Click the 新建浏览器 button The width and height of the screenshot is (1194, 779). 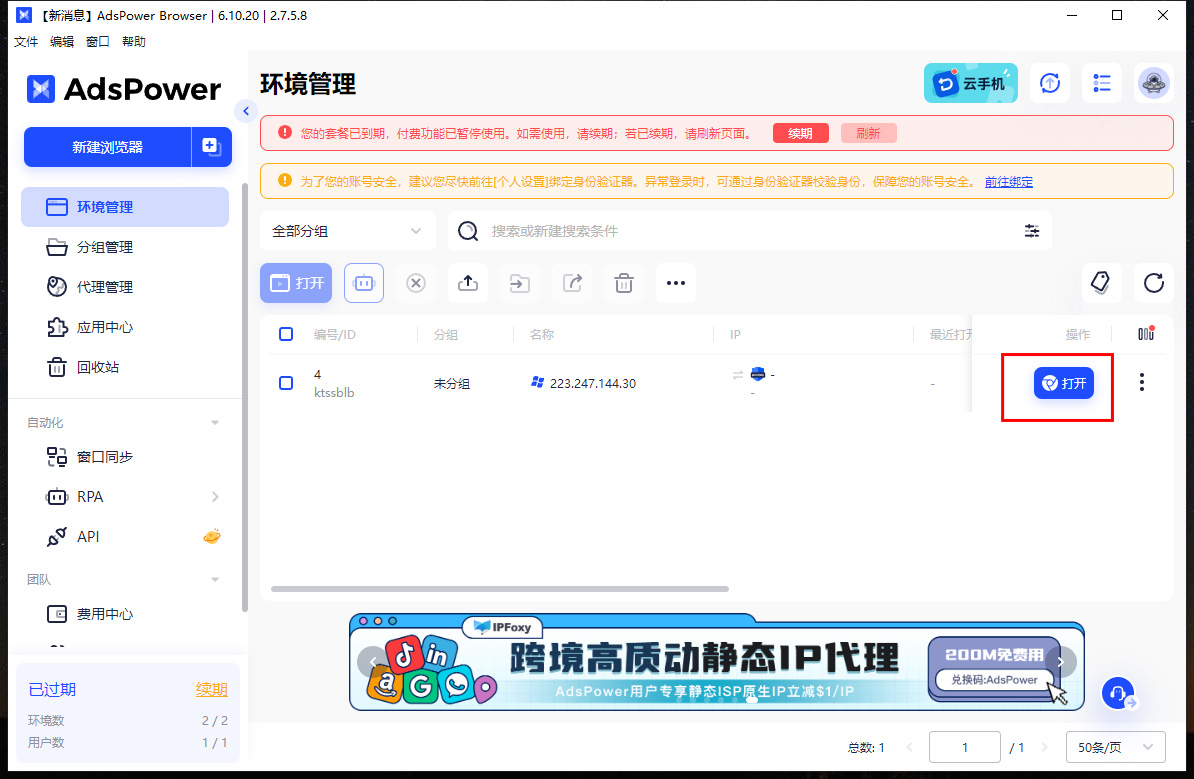(x=107, y=147)
